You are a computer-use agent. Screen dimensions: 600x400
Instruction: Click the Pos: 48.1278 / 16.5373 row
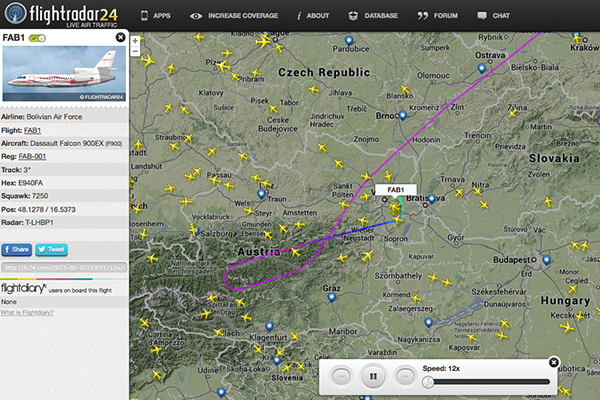[64, 209]
